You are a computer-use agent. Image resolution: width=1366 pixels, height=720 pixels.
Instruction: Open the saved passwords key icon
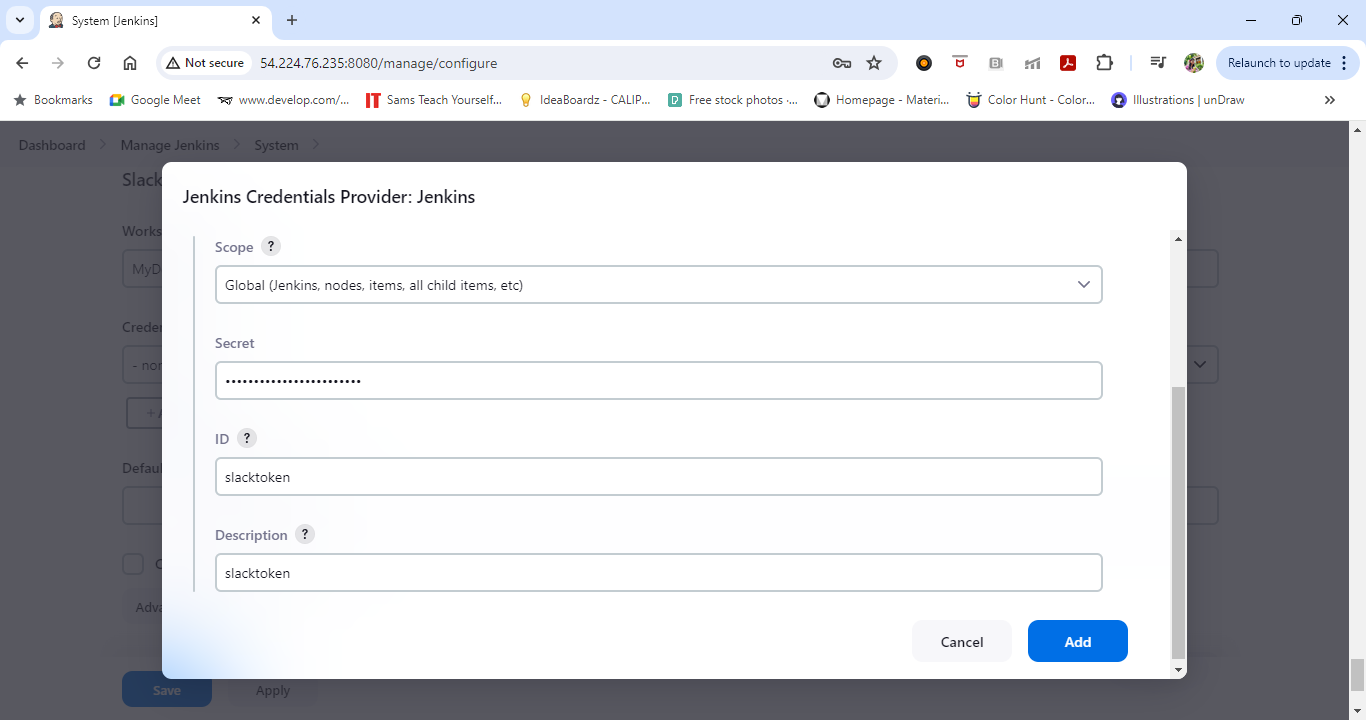pos(842,63)
